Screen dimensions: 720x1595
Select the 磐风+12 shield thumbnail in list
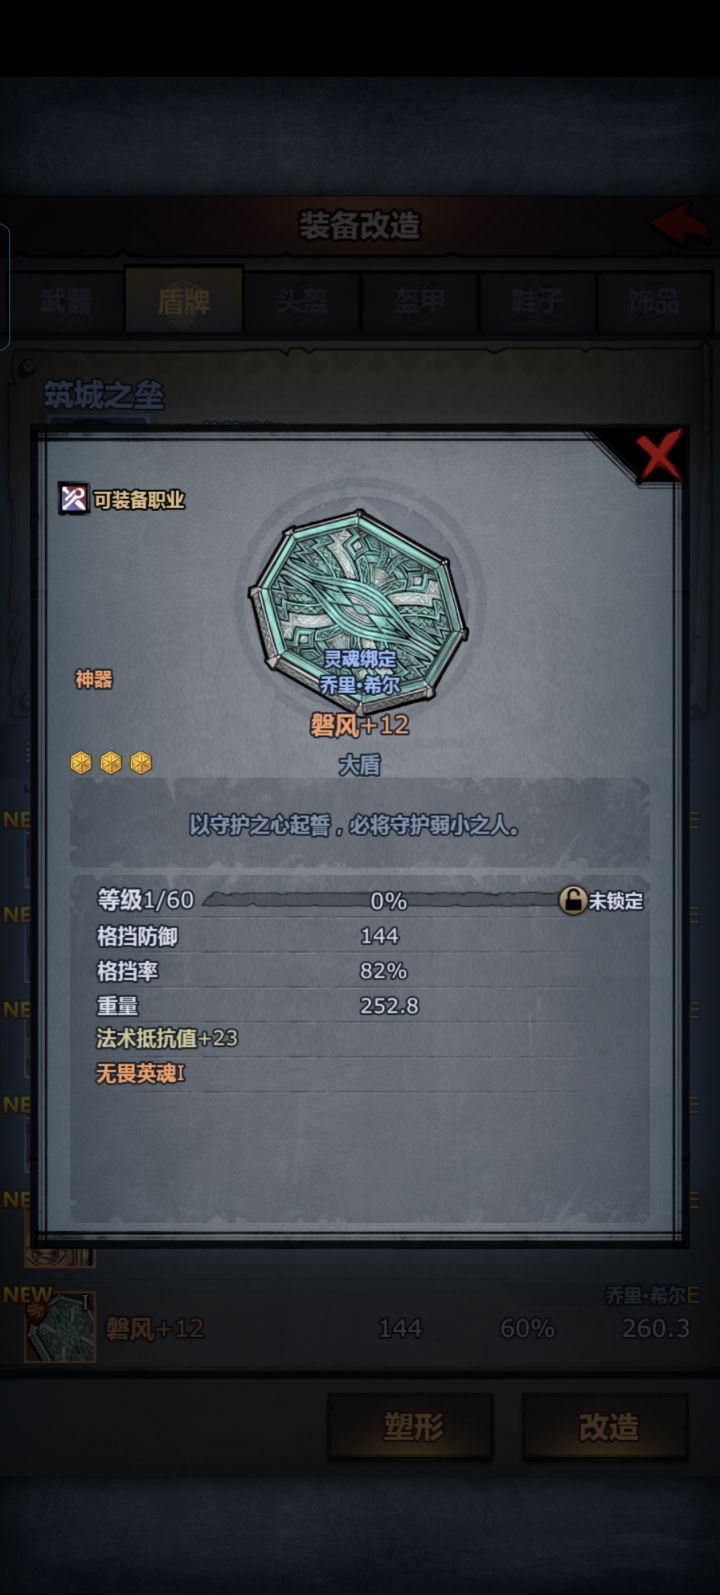[x=60, y=1327]
